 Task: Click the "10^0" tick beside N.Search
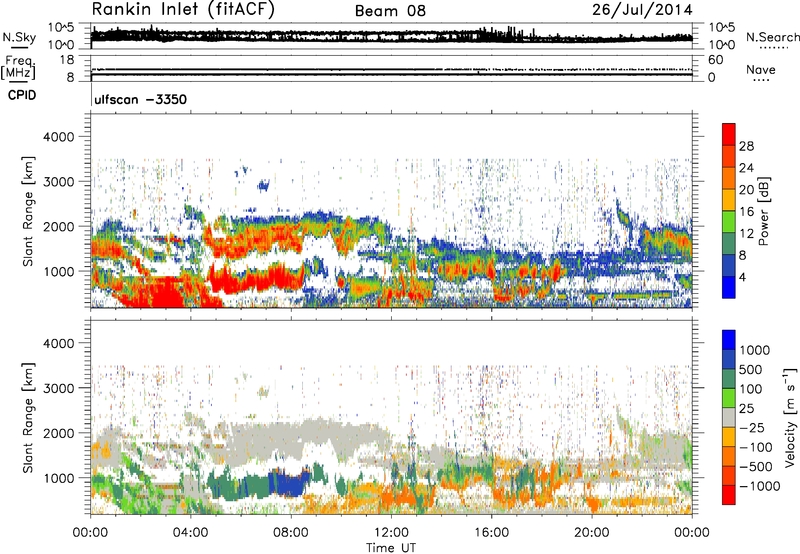[721, 45]
